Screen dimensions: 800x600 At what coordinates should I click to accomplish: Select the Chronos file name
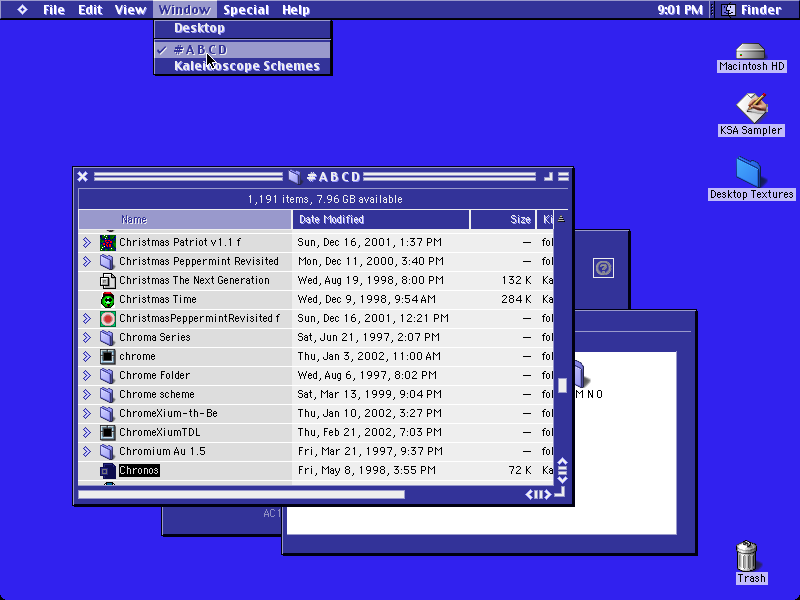click(x=139, y=470)
